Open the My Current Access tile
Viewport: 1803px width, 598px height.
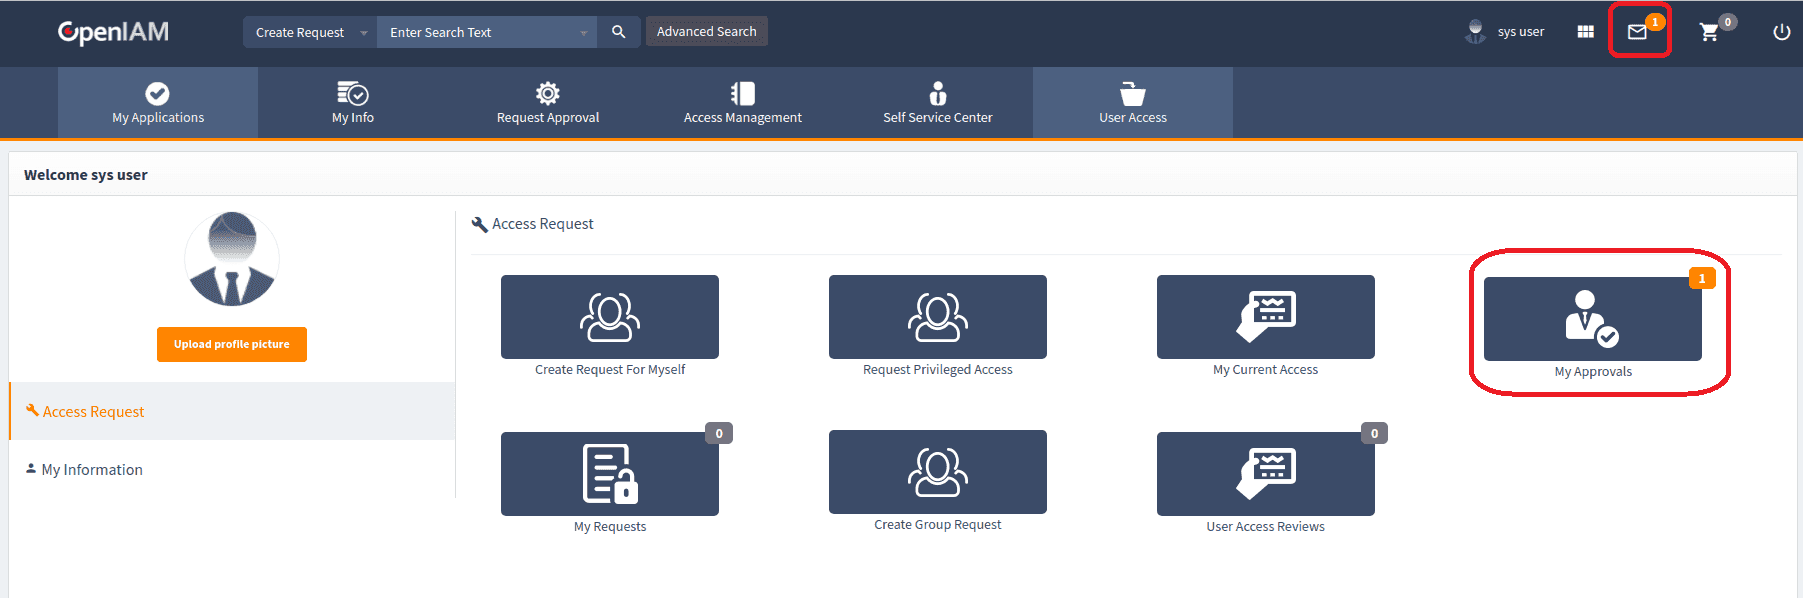(1265, 317)
